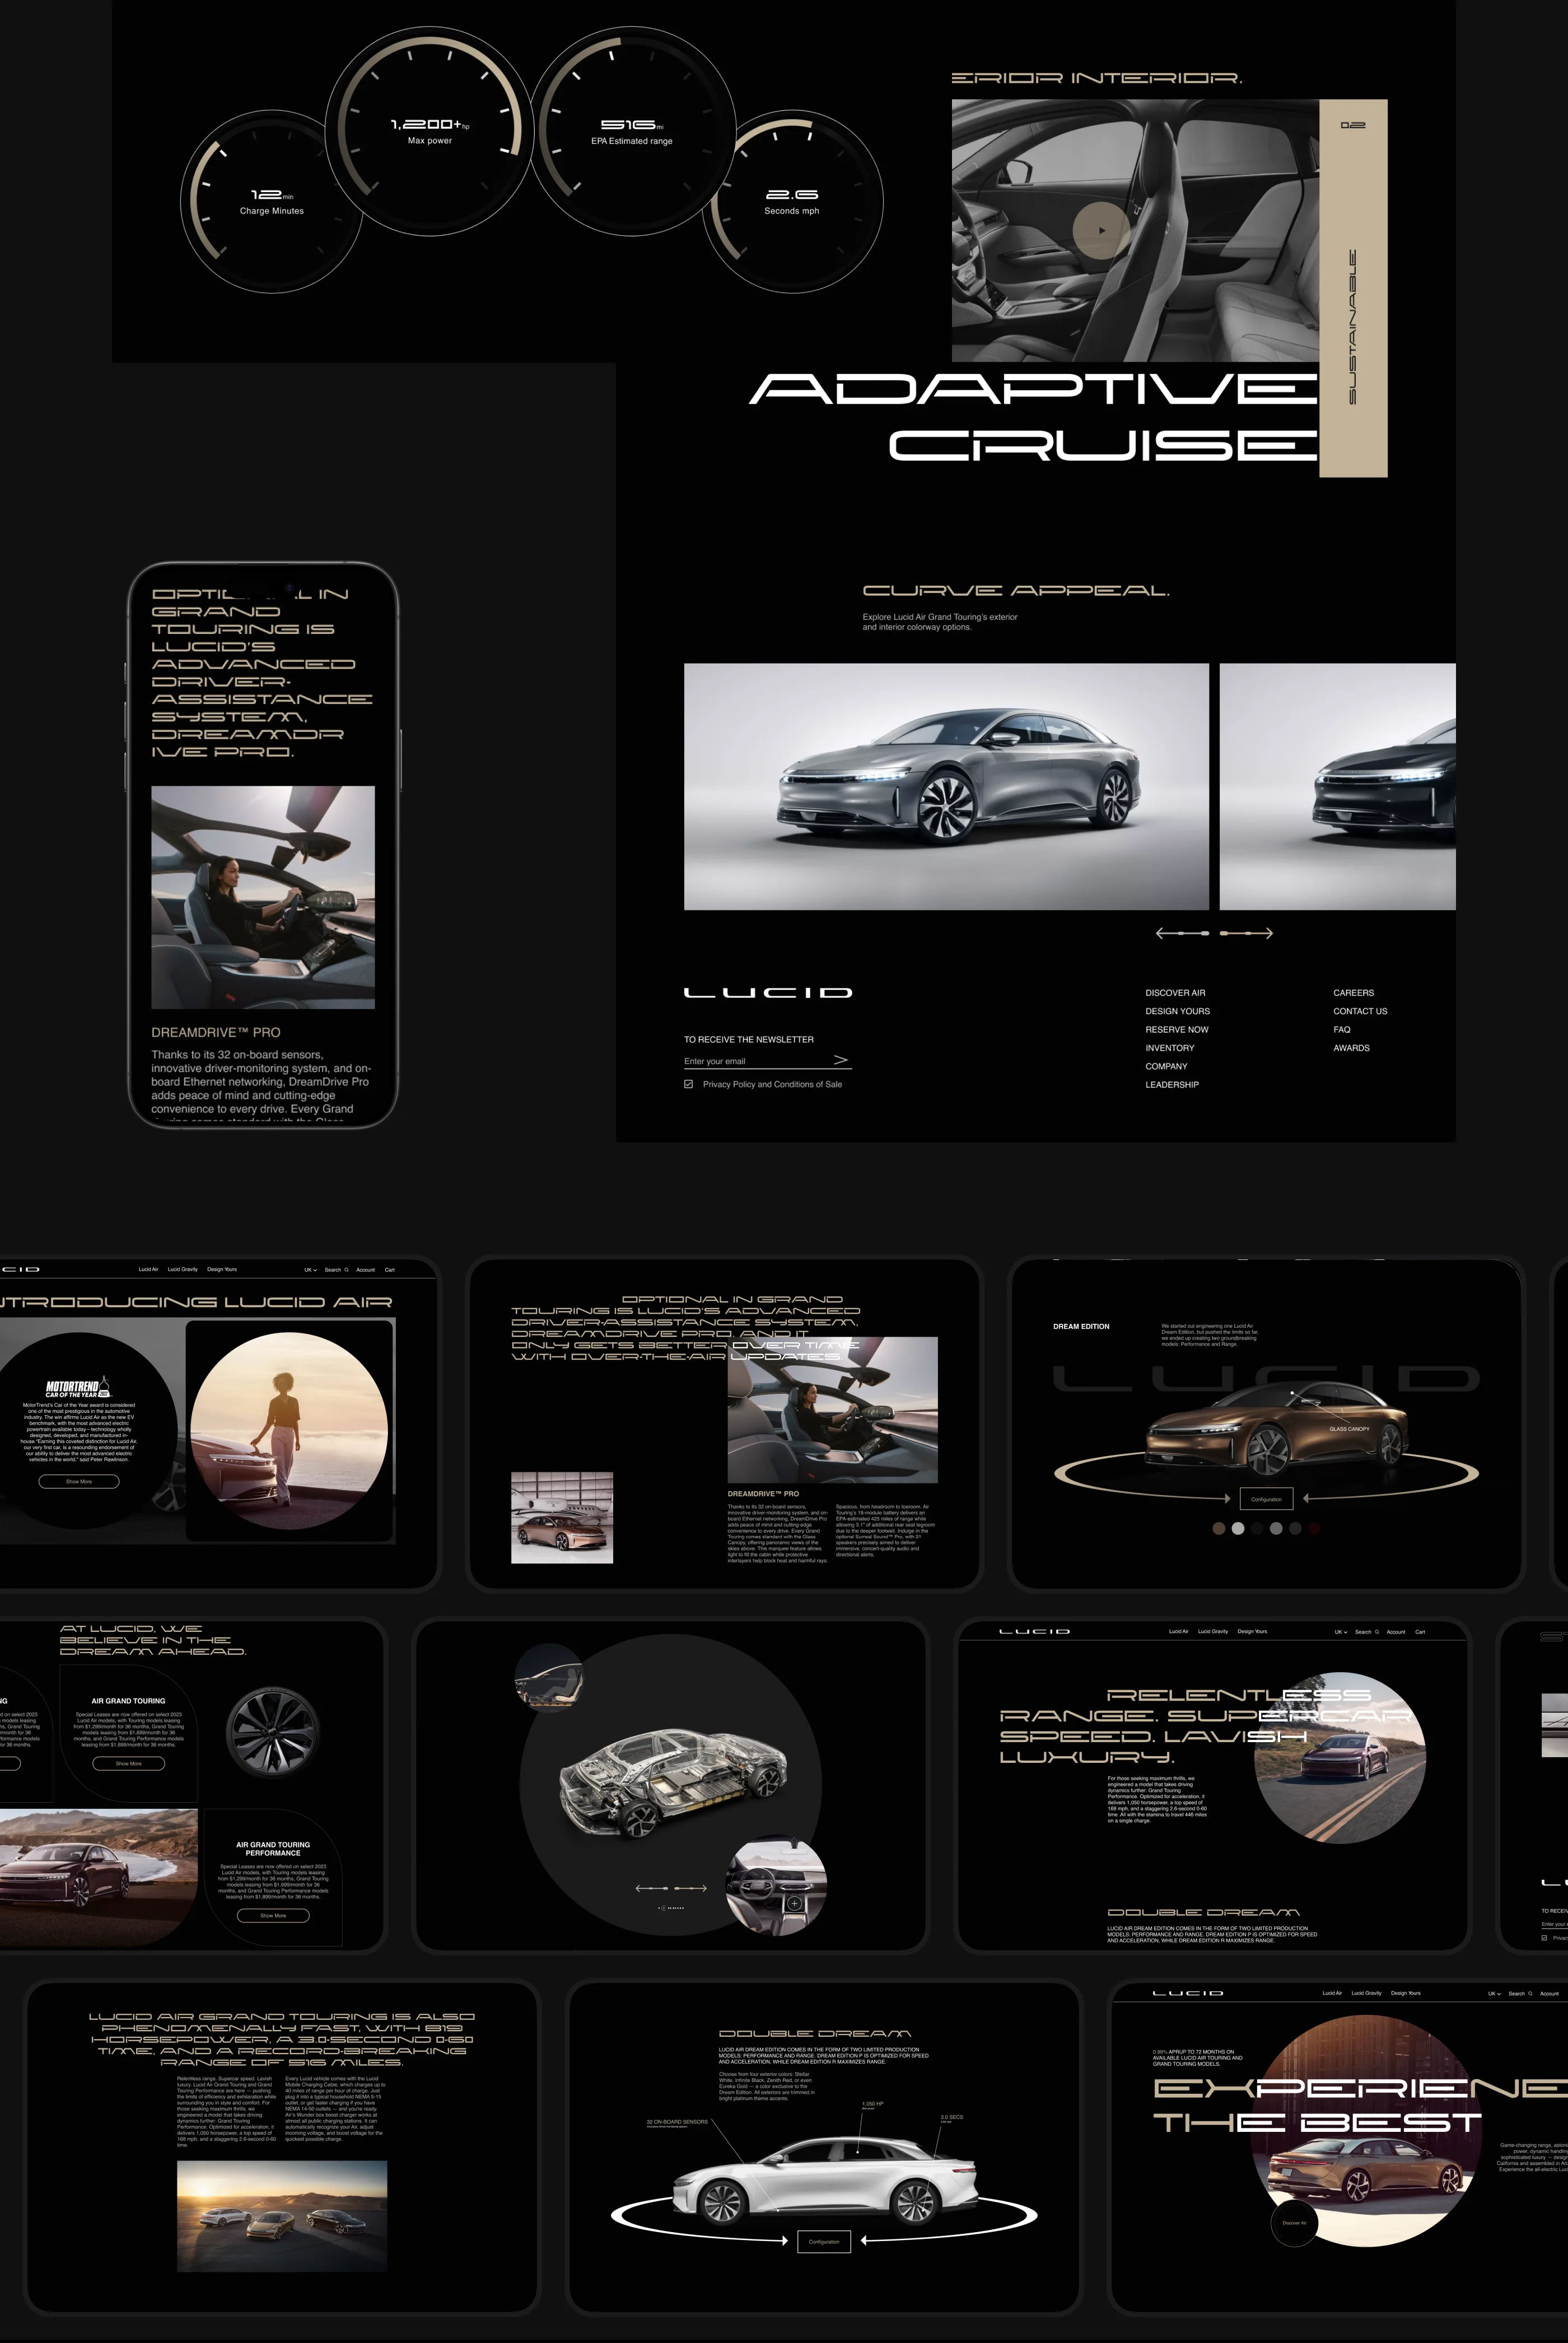The height and width of the screenshot is (2343, 1568).
Task: Click LUCID logo in Relentless Range mockup
Action: pyautogui.click(x=1035, y=1631)
